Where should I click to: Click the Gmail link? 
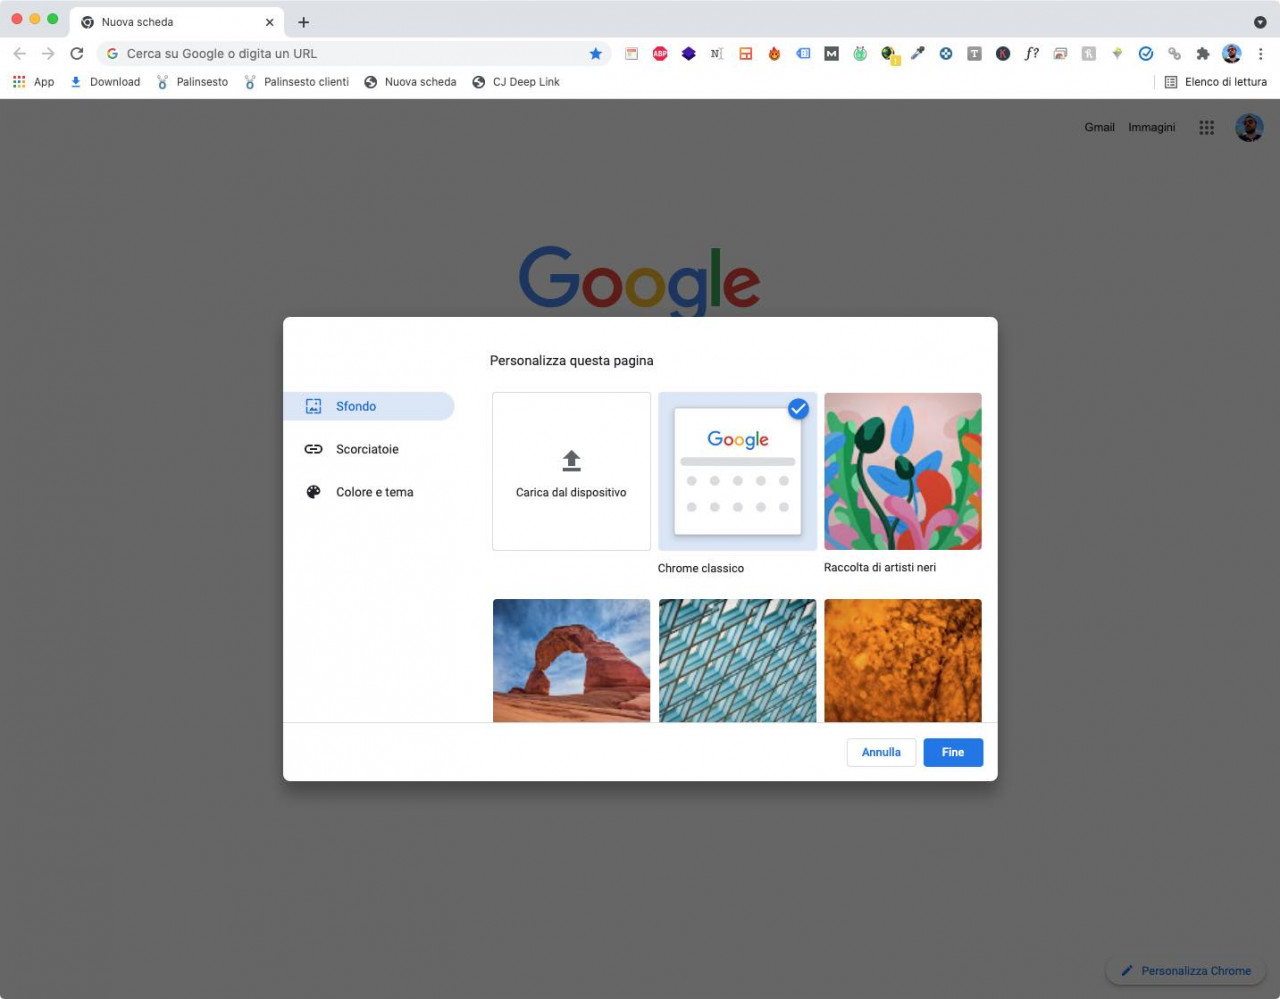[x=1099, y=127]
